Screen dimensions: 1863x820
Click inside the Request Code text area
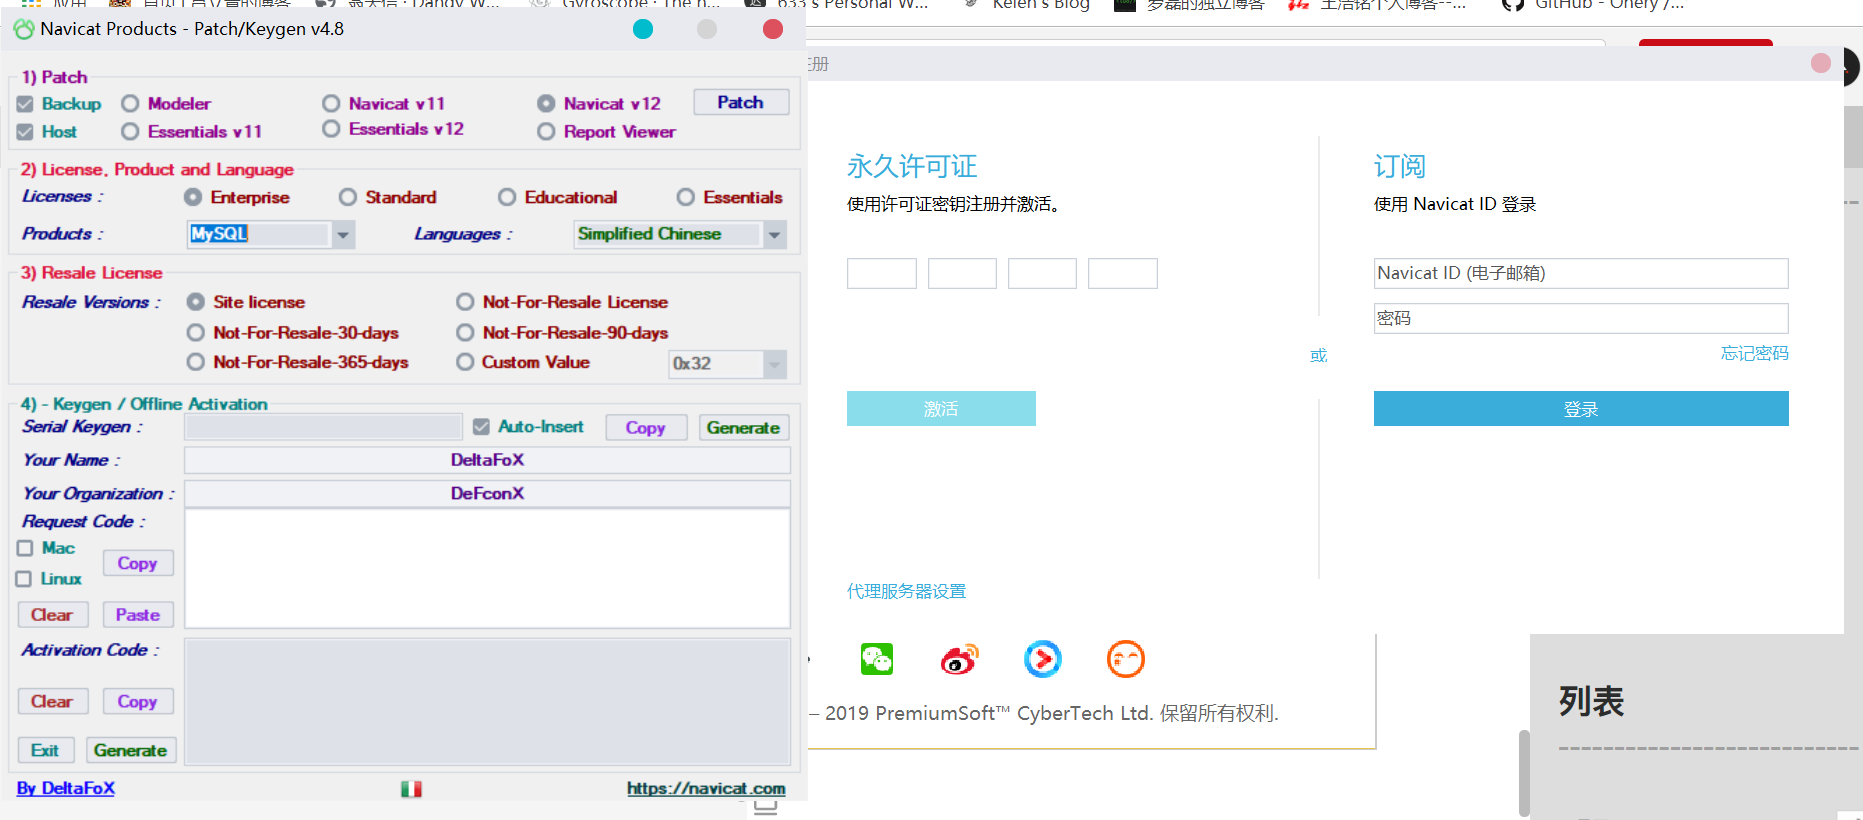487,568
